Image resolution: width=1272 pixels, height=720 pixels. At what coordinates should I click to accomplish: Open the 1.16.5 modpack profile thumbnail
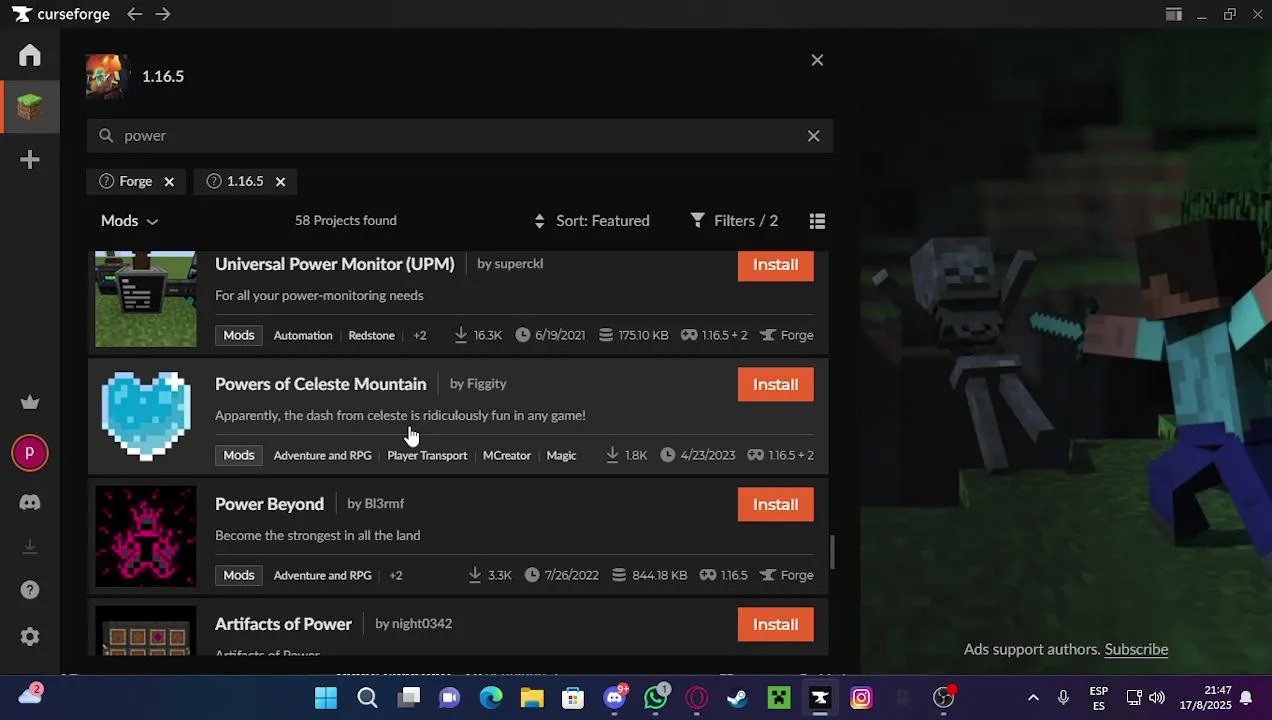tap(107, 76)
